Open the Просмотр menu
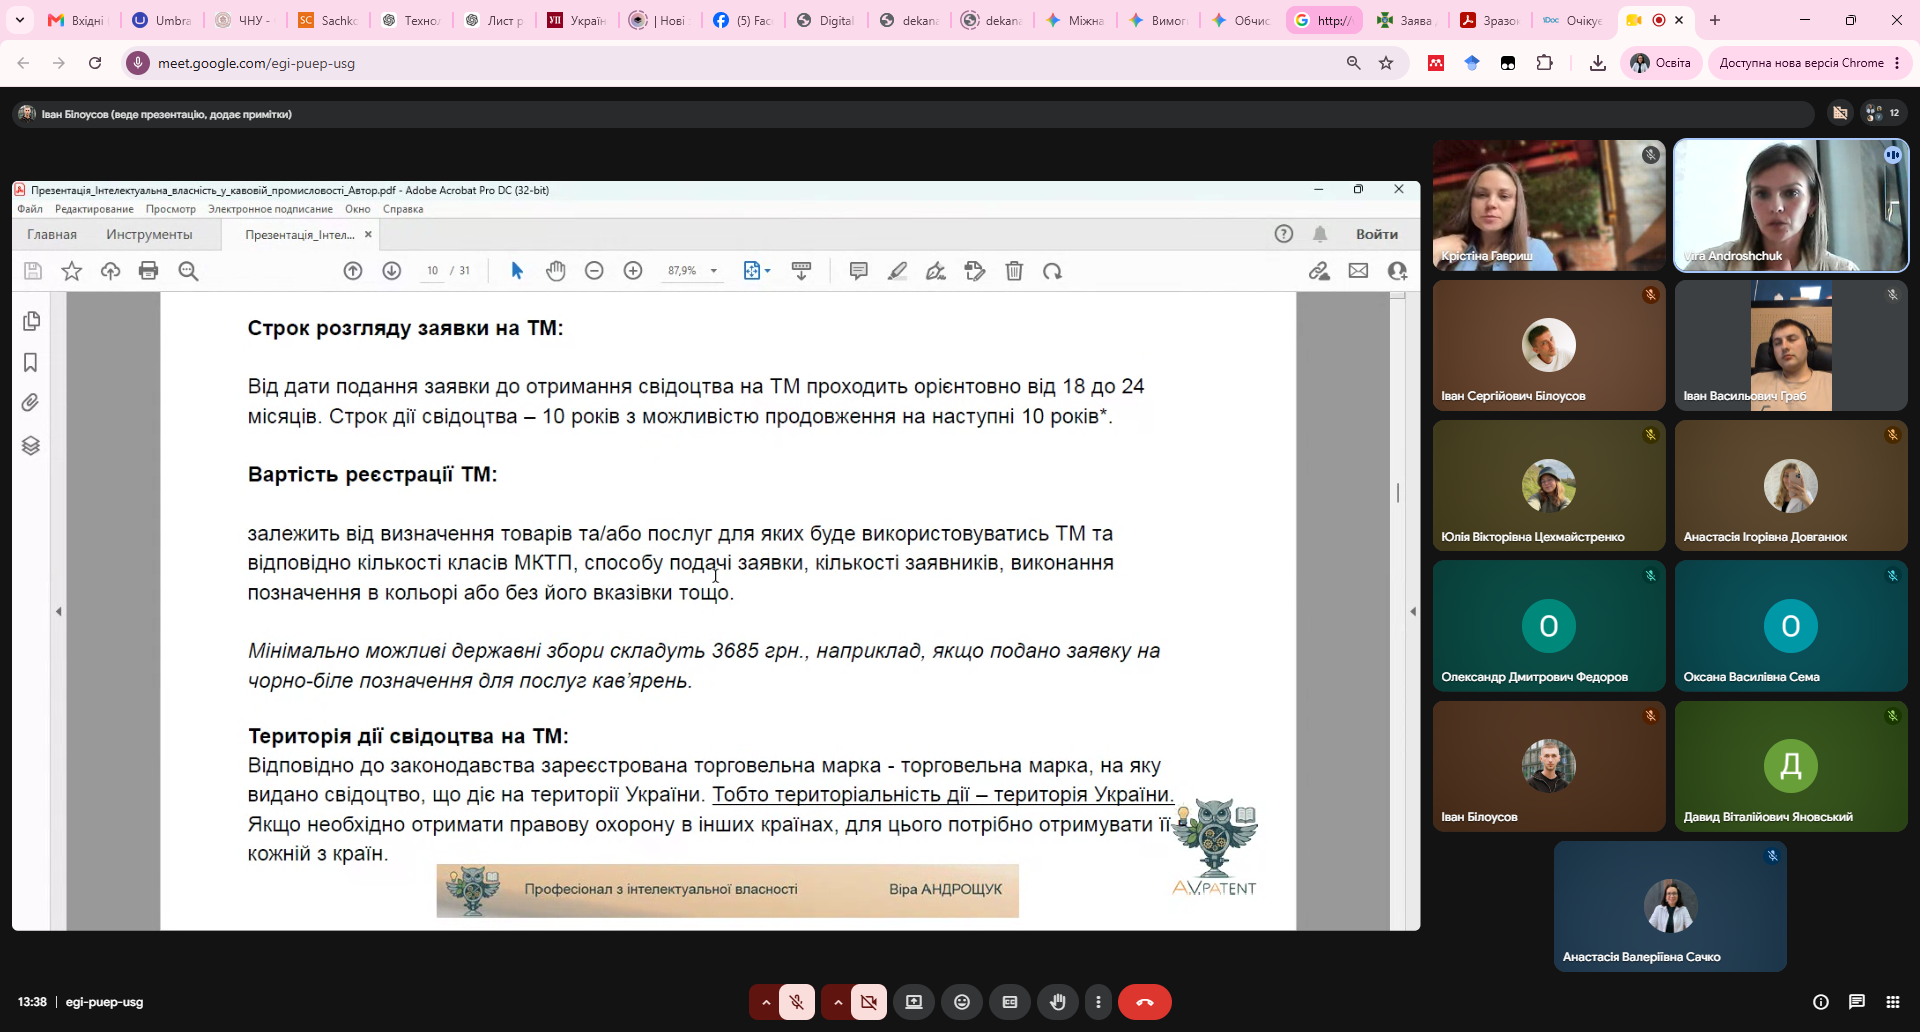The width and height of the screenshot is (1920, 1032). pos(171,209)
